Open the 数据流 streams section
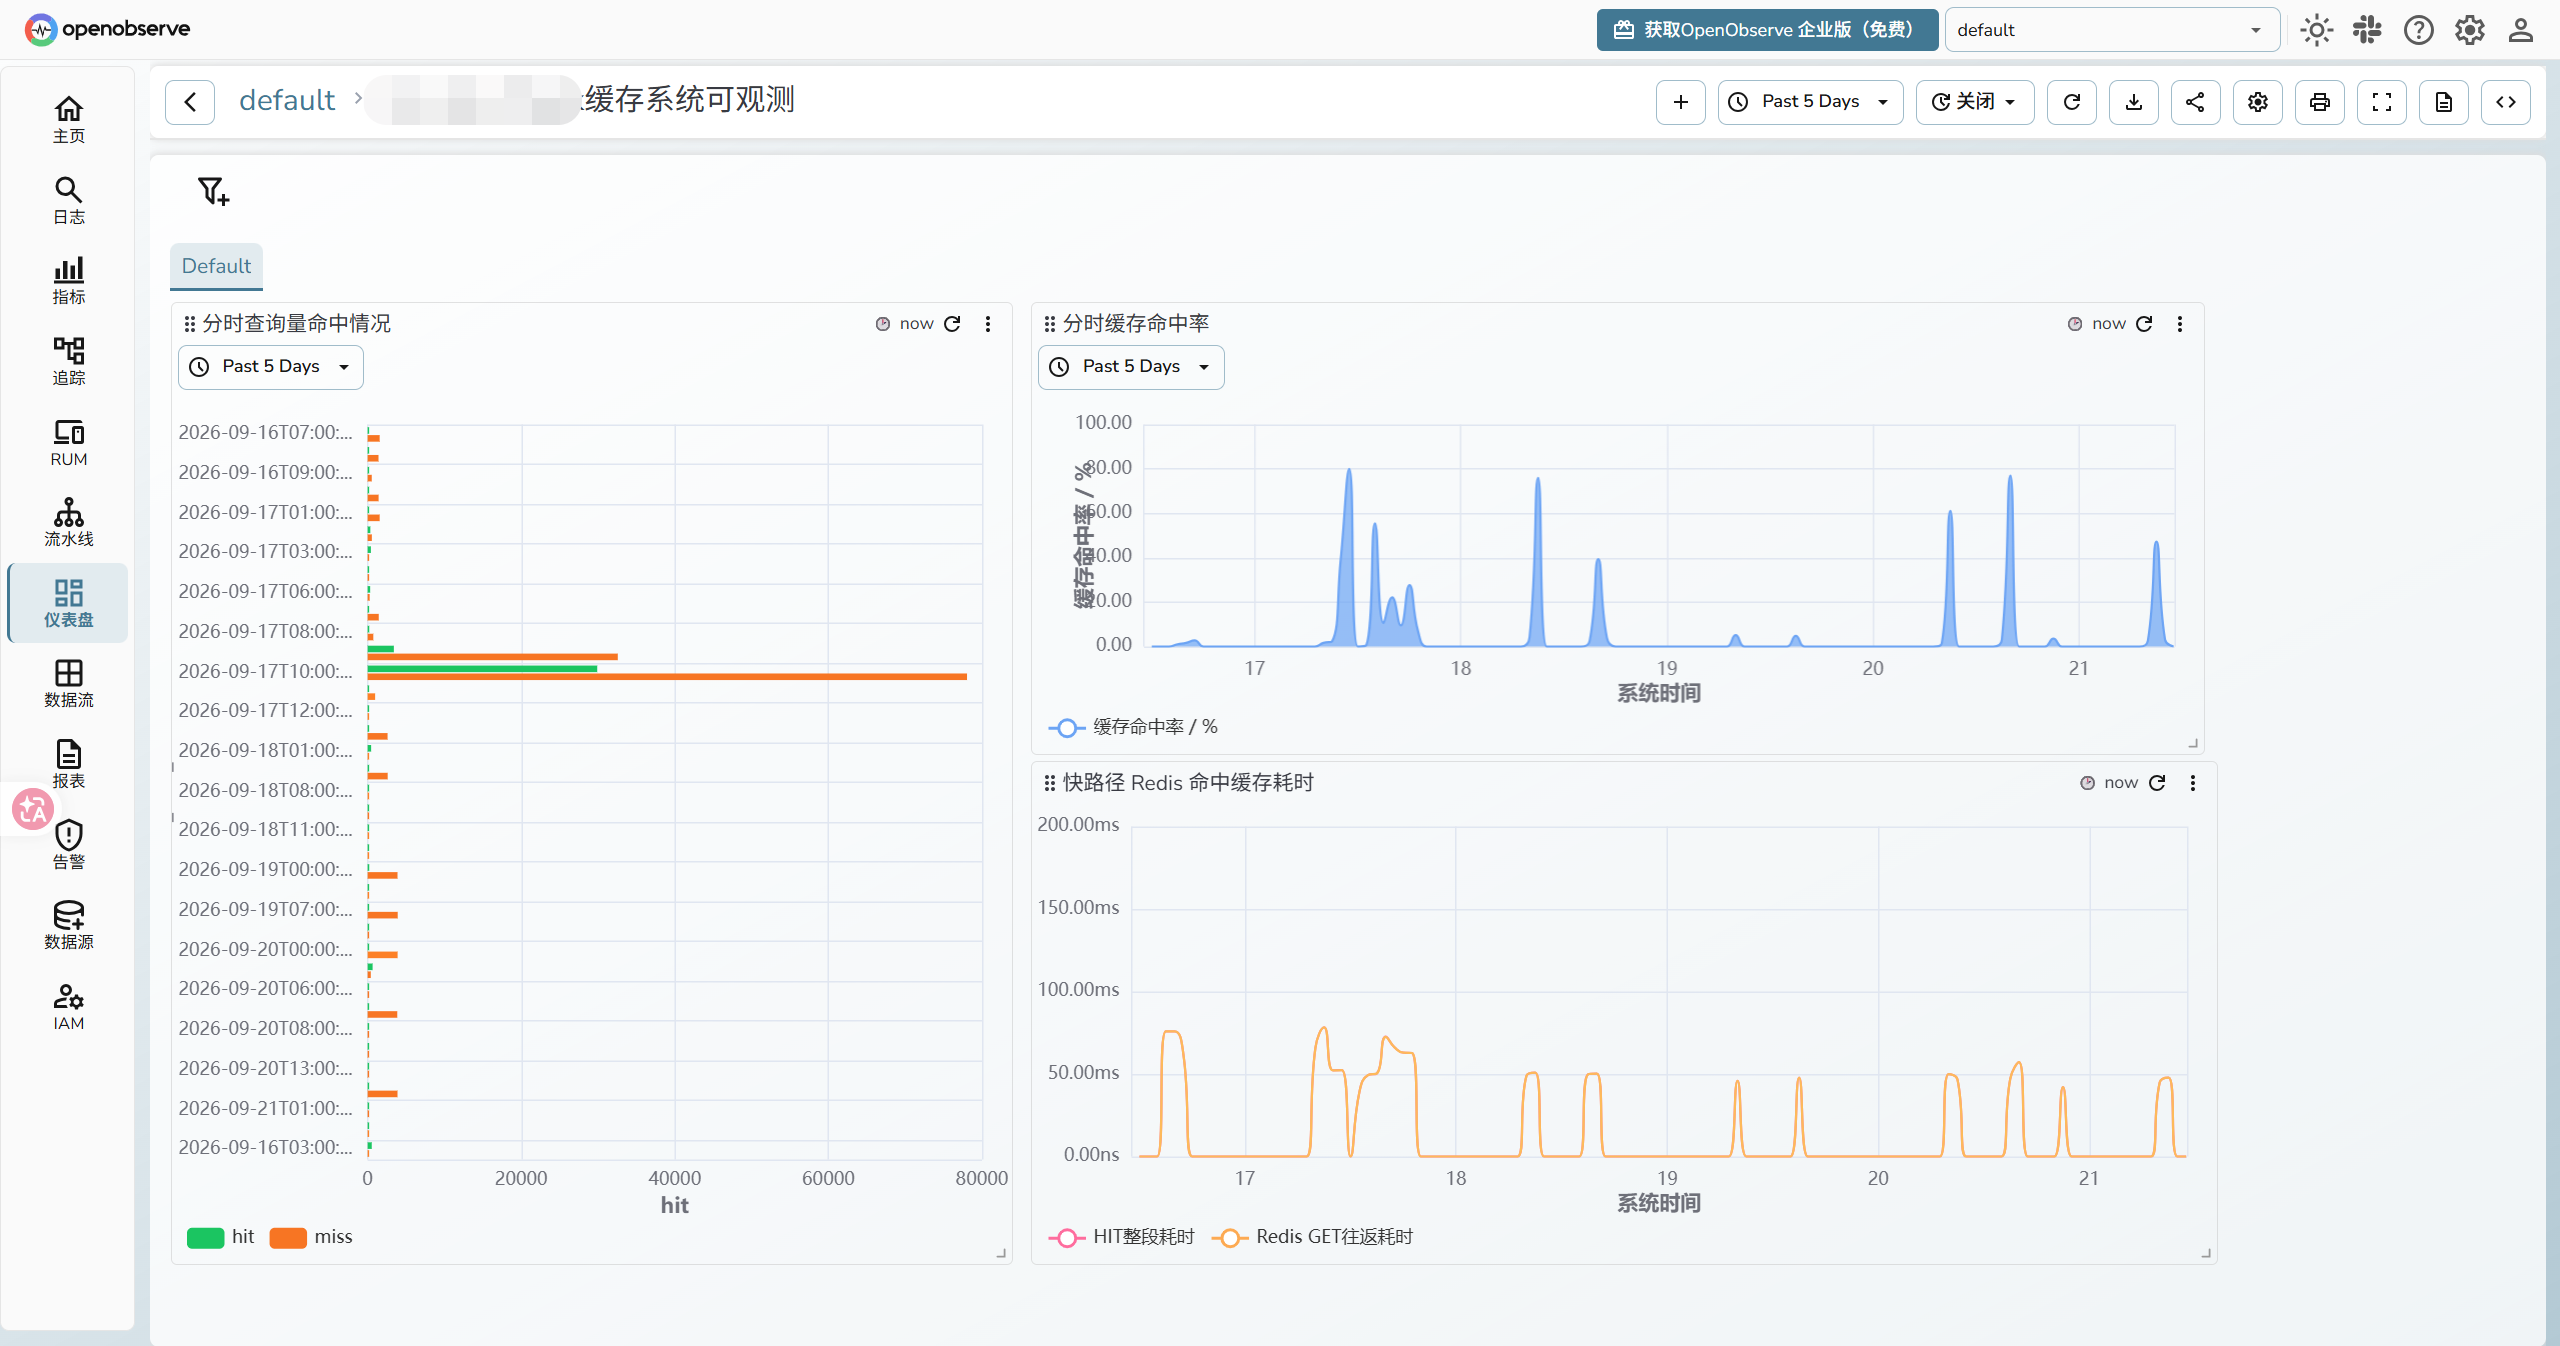This screenshot has width=2560, height=1346. point(68,683)
